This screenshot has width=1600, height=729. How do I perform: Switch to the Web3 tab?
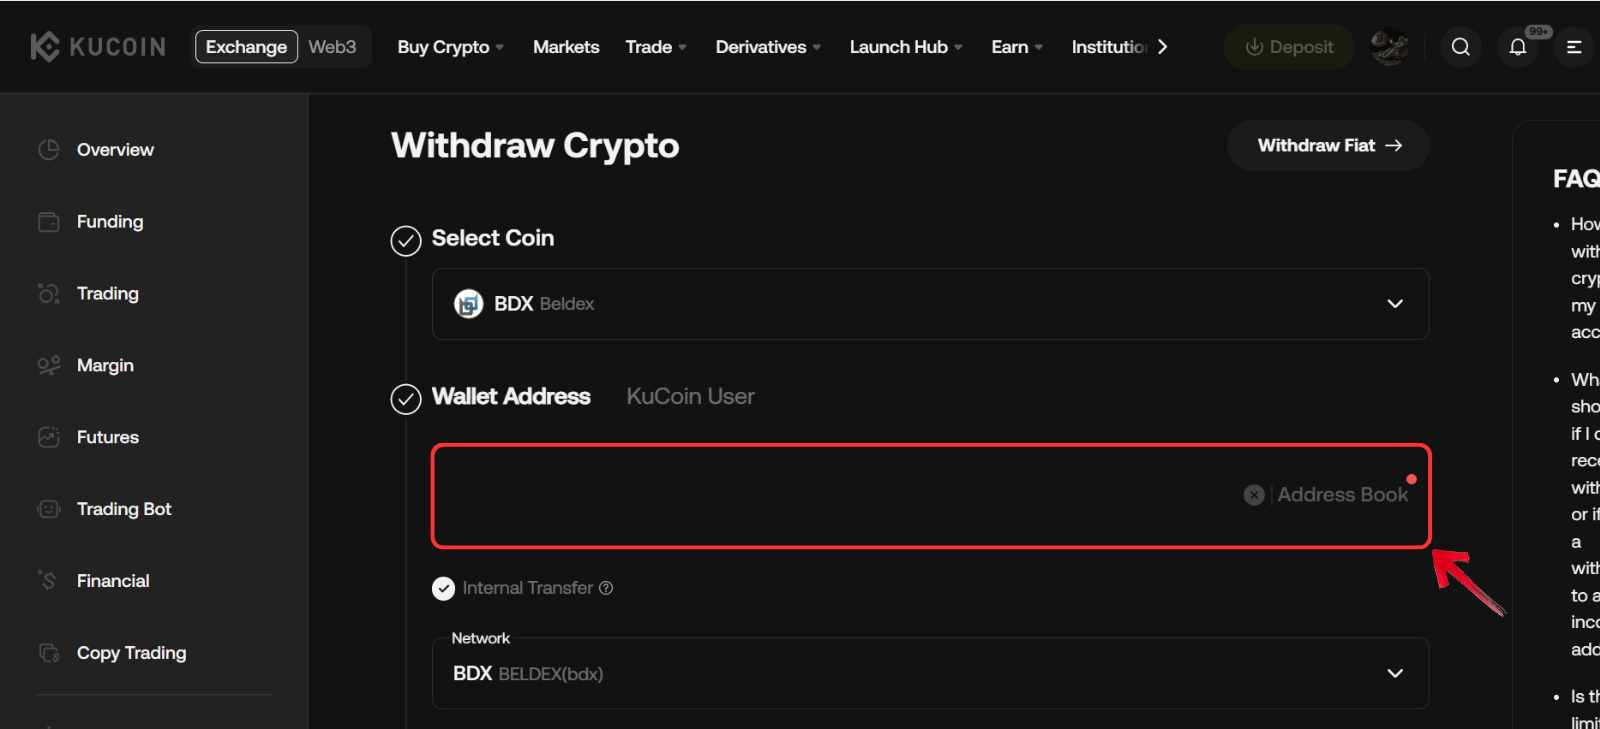point(332,46)
